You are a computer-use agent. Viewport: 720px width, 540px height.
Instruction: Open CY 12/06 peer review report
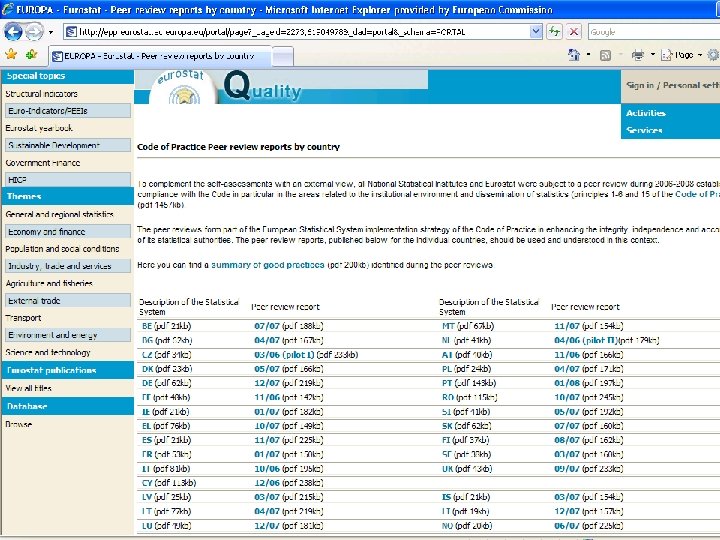(267, 483)
